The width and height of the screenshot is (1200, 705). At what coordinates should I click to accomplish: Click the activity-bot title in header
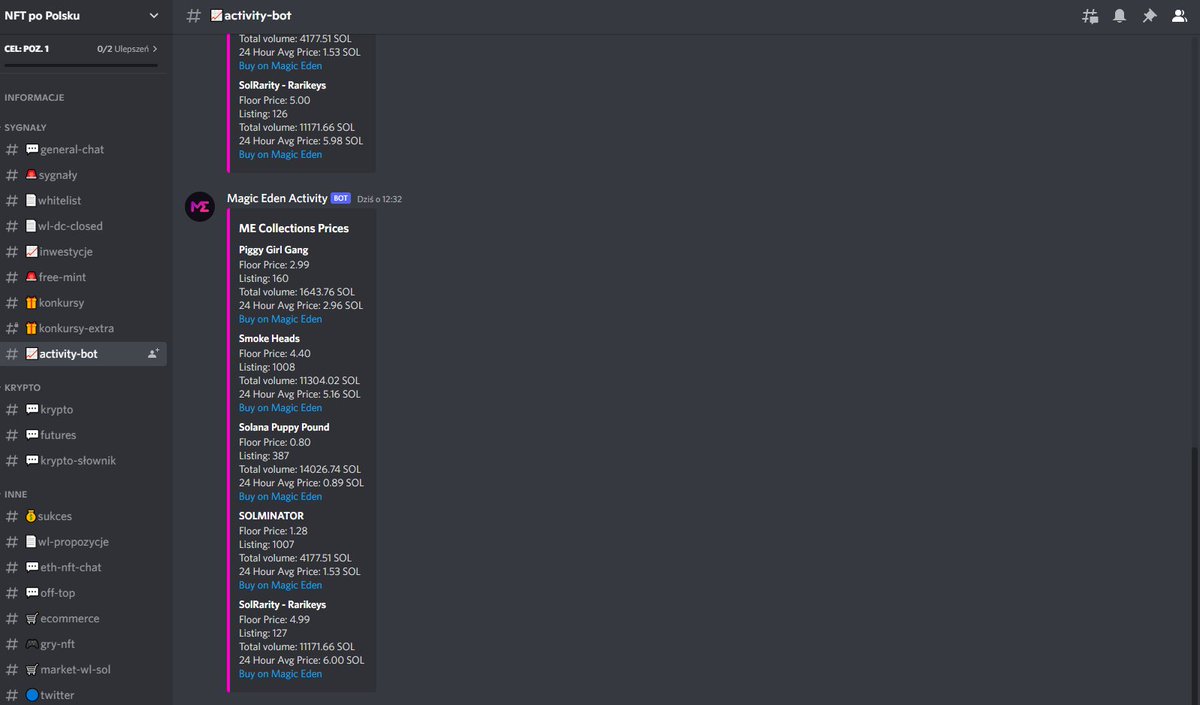click(x=252, y=16)
